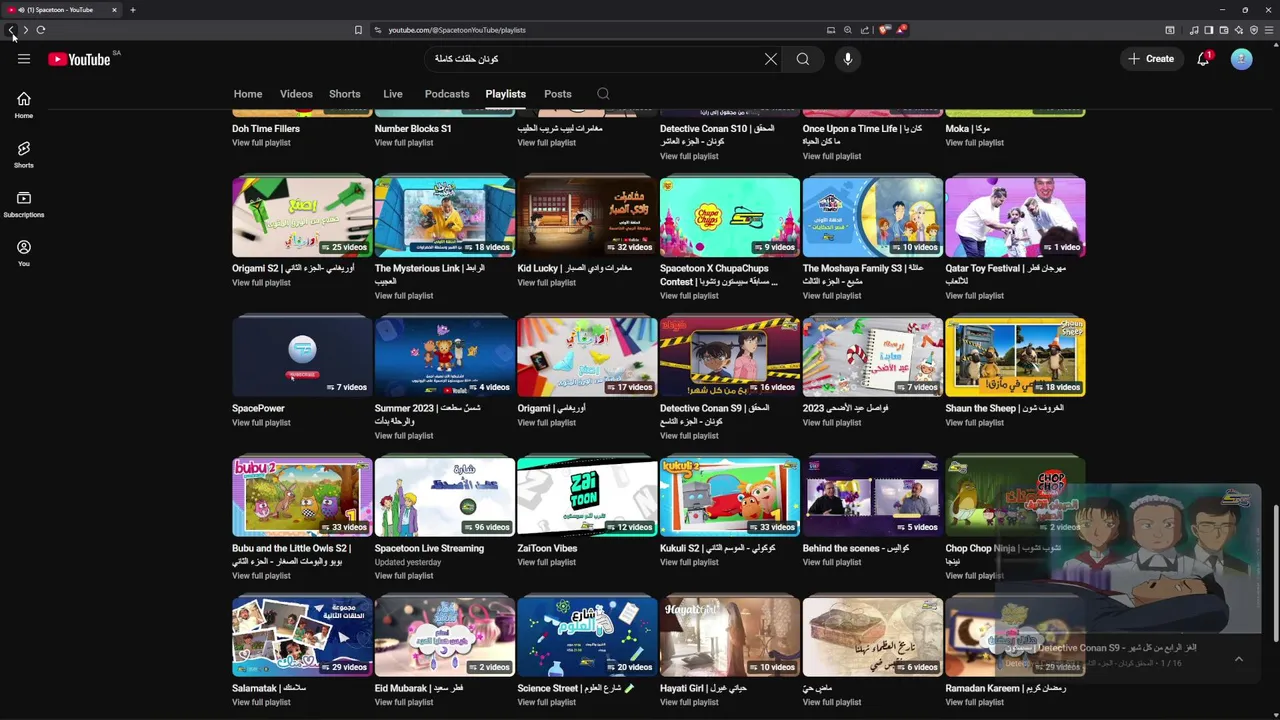Open The Mysterious Link playlist thumbnail
Image resolution: width=1280 pixels, height=720 pixels.
[x=445, y=217]
